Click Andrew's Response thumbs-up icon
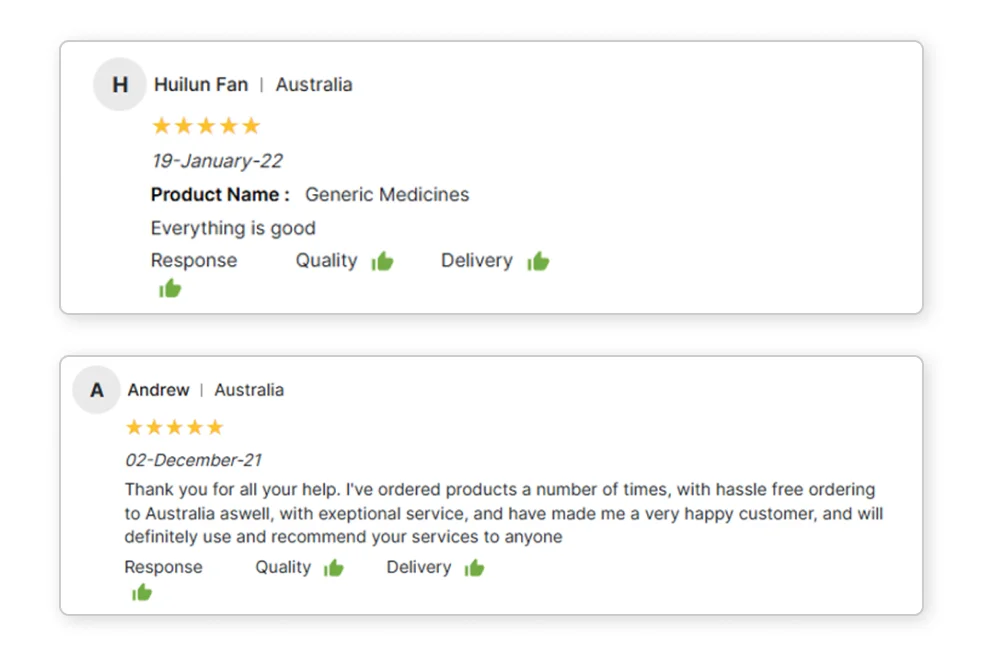The image size is (982, 656). 142,593
